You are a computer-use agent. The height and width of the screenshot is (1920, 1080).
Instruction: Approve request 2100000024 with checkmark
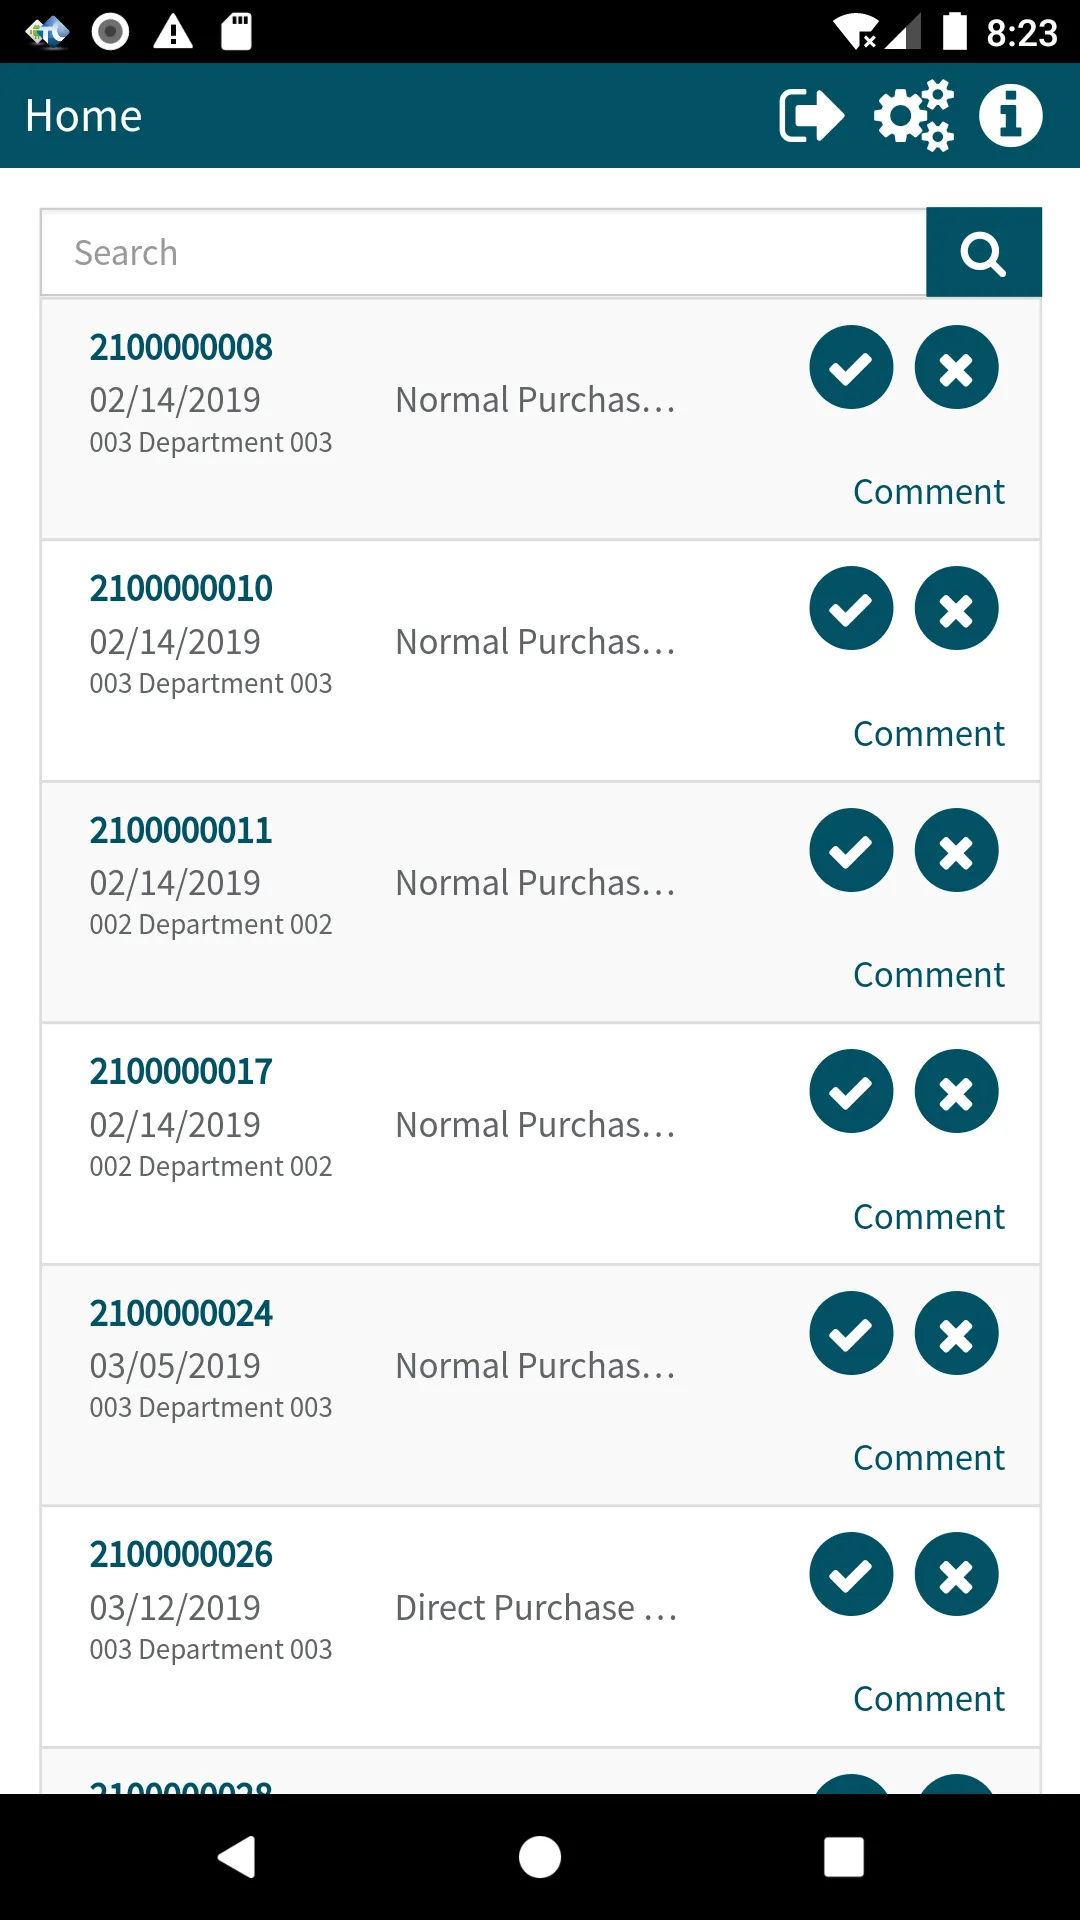tap(851, 1333)
